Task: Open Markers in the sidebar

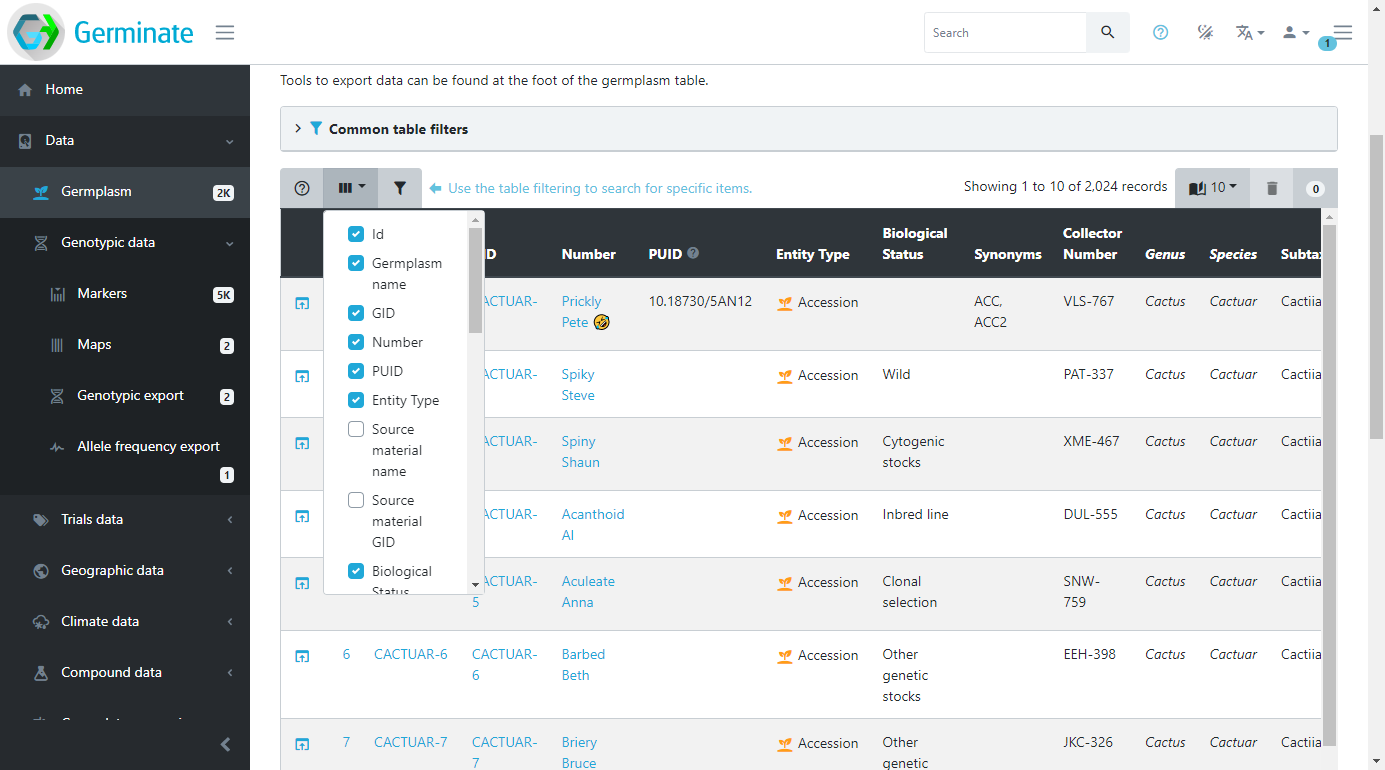Action: tap(102, 293)
